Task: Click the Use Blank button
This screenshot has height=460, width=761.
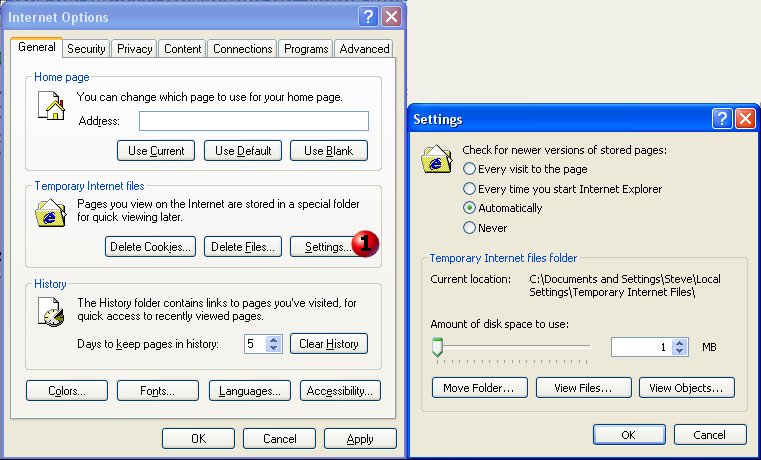Action: tap(329, 151)
